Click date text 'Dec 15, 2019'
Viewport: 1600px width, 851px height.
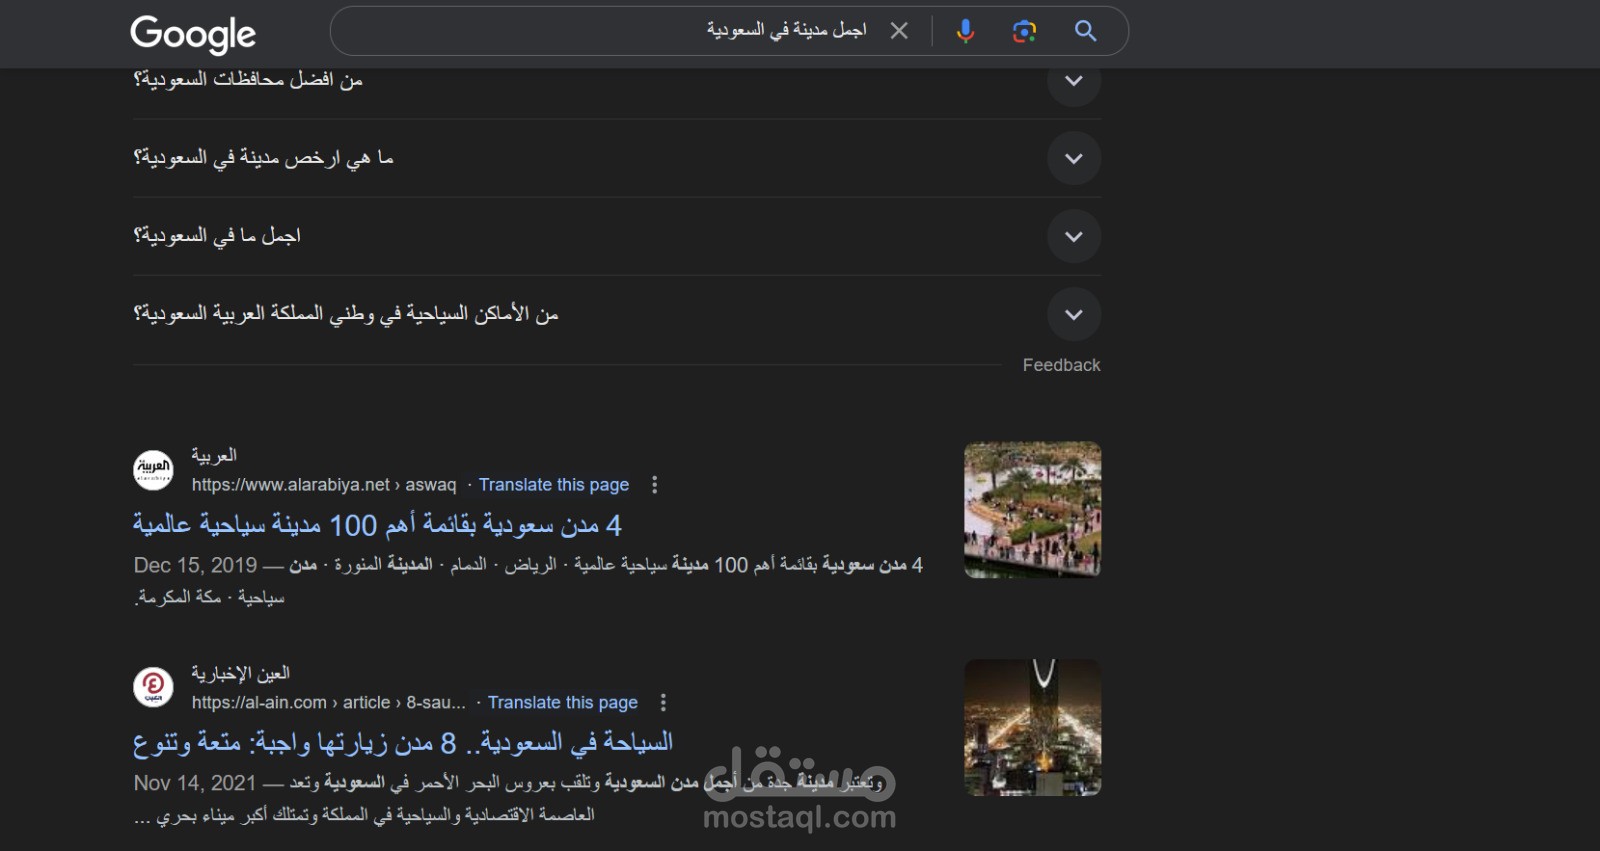[x=195, y=565]
